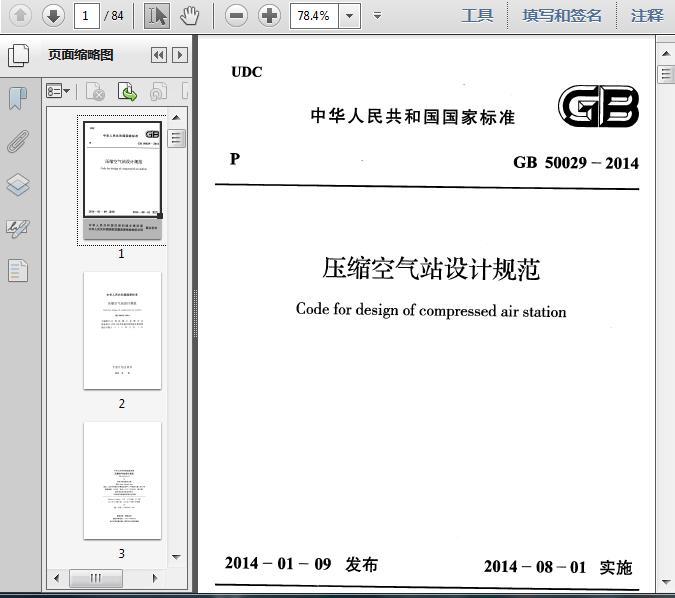This screenshot has height=598, width=675.
Task: Click the total page count /84
Action: (x=114, y=16)
